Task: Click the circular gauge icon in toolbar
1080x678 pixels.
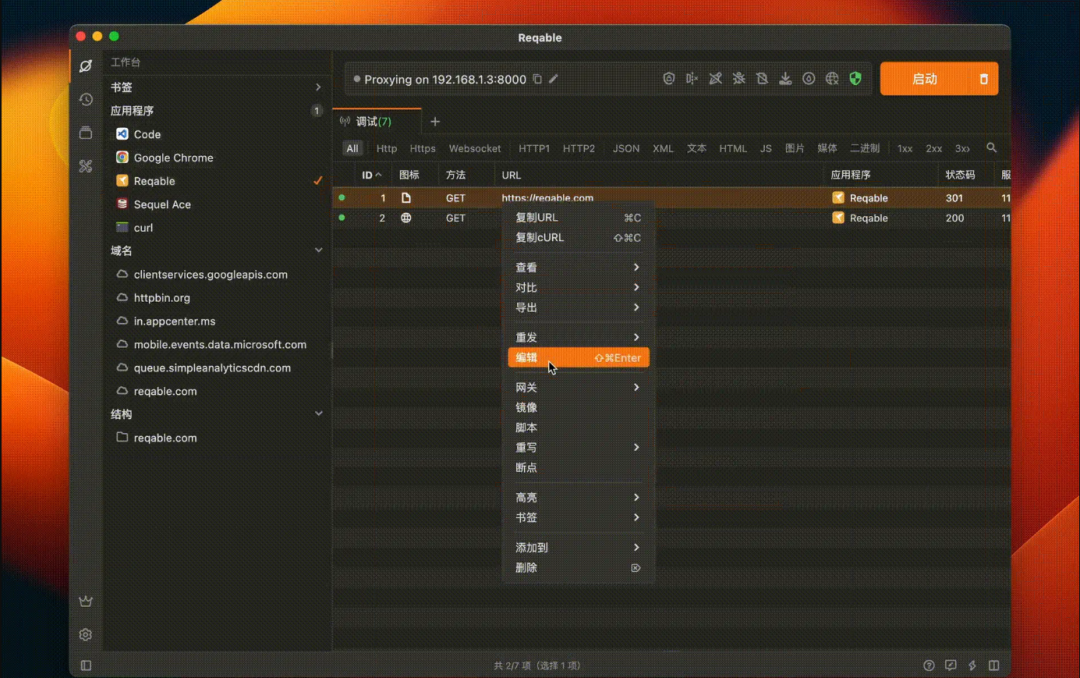Action: 809,79
